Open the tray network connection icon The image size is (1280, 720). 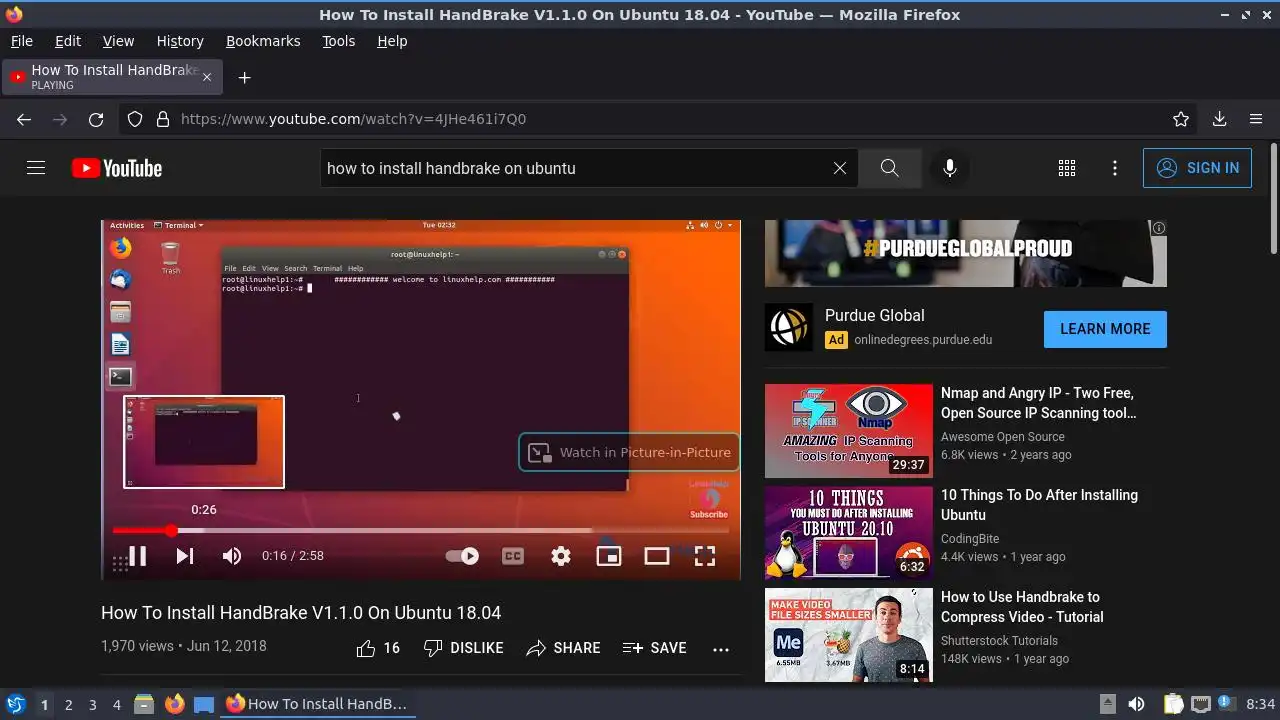click(1201, 704)
